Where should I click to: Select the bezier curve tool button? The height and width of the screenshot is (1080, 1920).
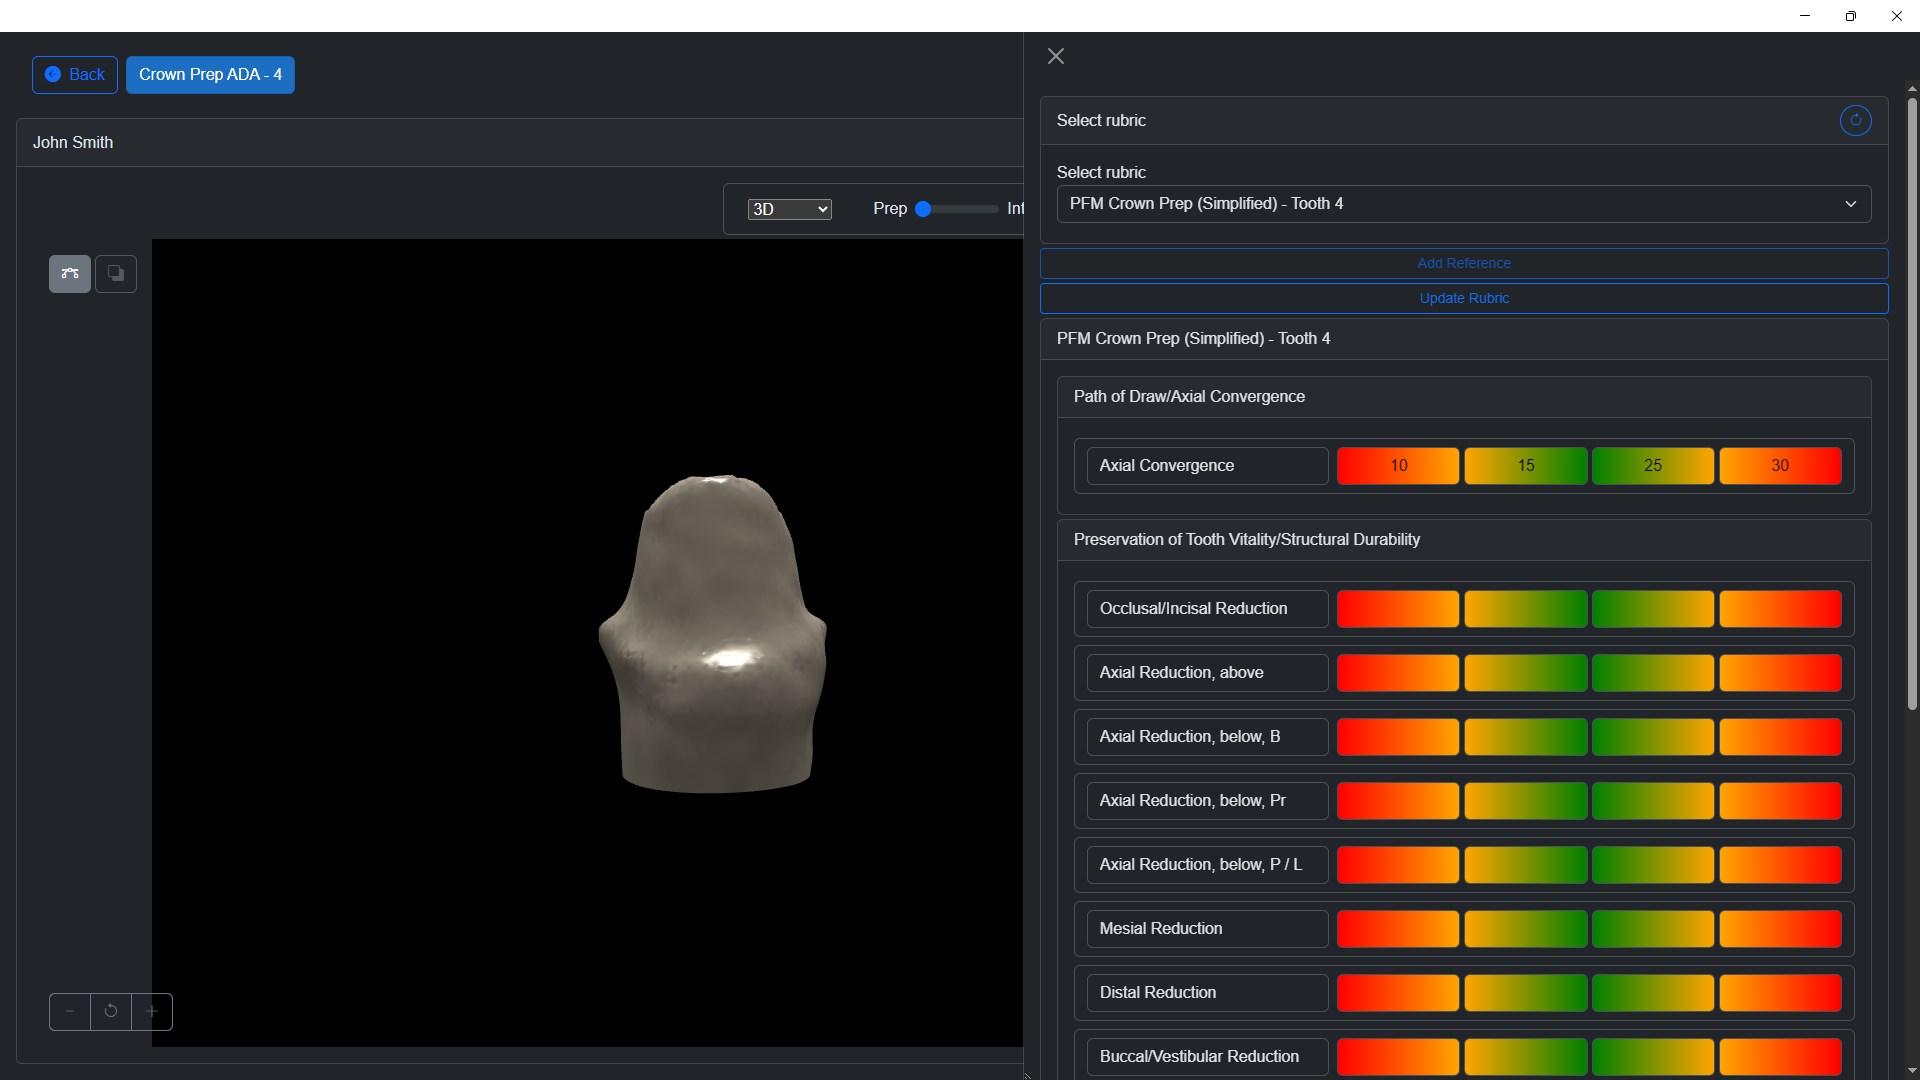(70, 274)
